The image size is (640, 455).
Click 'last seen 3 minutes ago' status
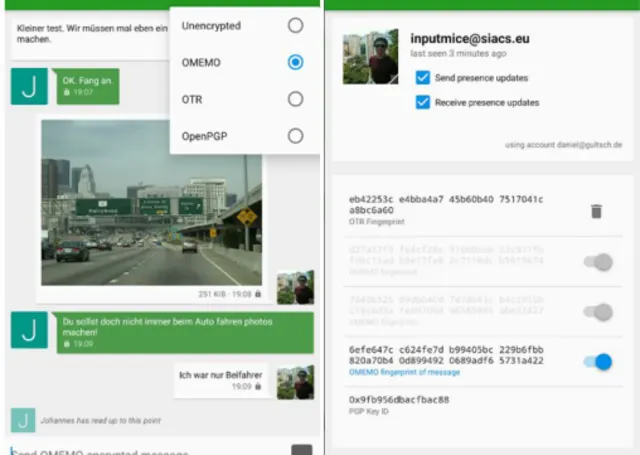point(458,53)
